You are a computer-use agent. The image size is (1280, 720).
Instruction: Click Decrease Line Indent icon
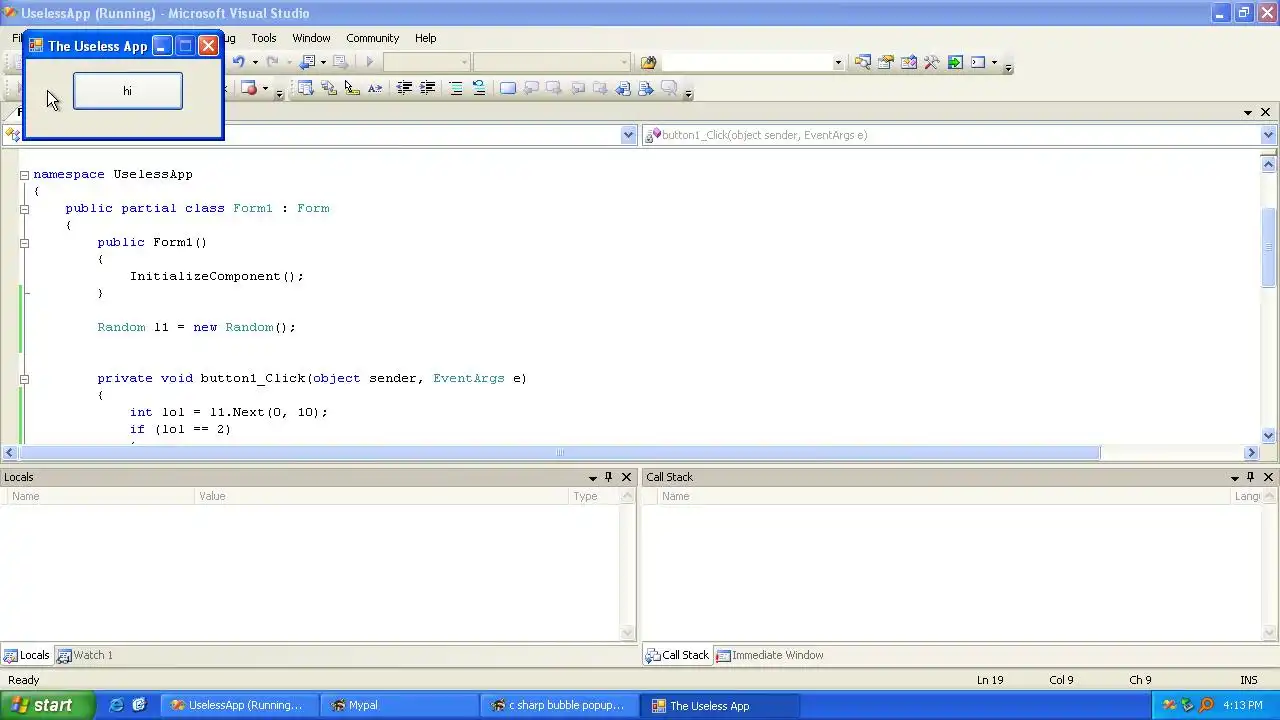tap(404, 88)
